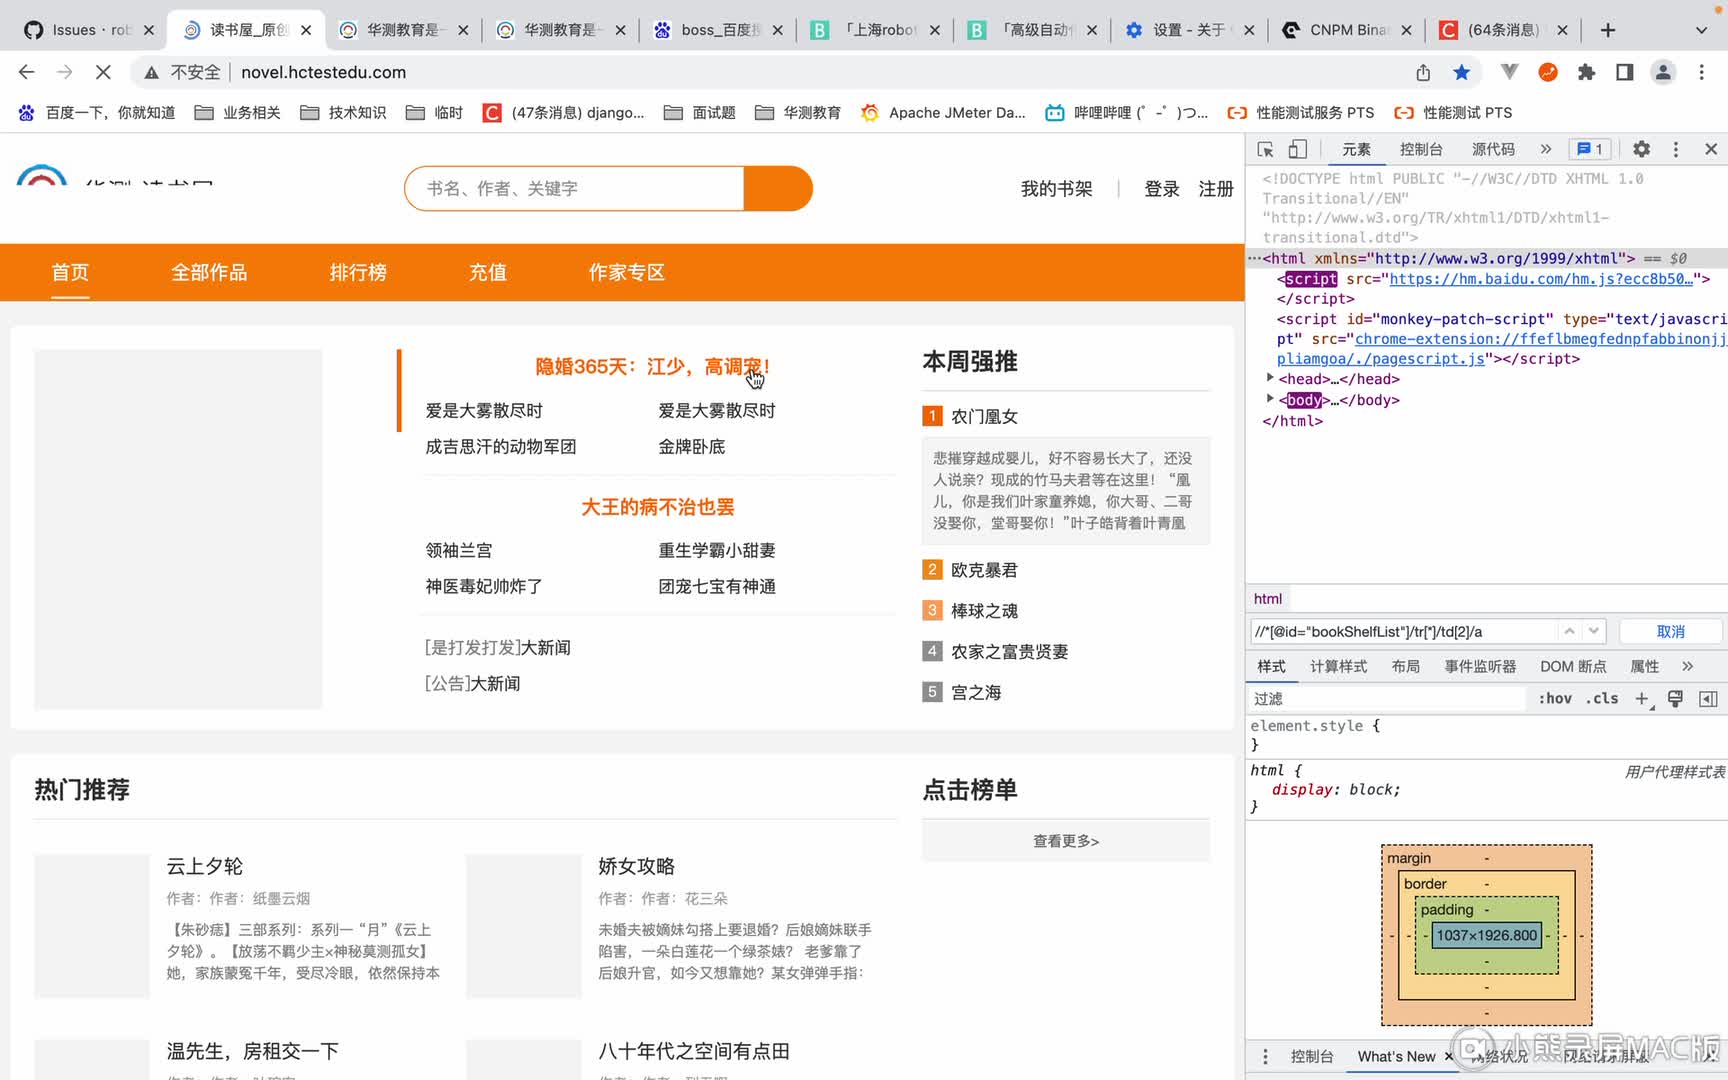1728x1080 pixels.
Task: Click the browser back arrow
Action: 27,72
